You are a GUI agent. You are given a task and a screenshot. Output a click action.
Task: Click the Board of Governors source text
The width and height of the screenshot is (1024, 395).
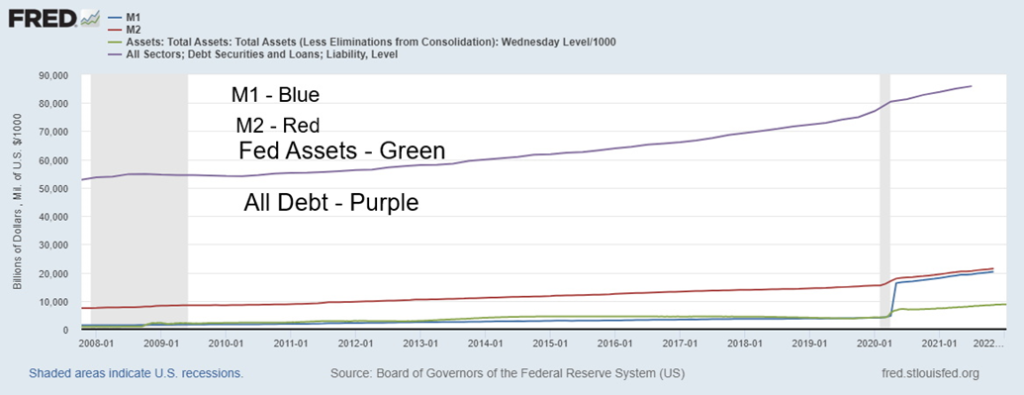[507, 374]
